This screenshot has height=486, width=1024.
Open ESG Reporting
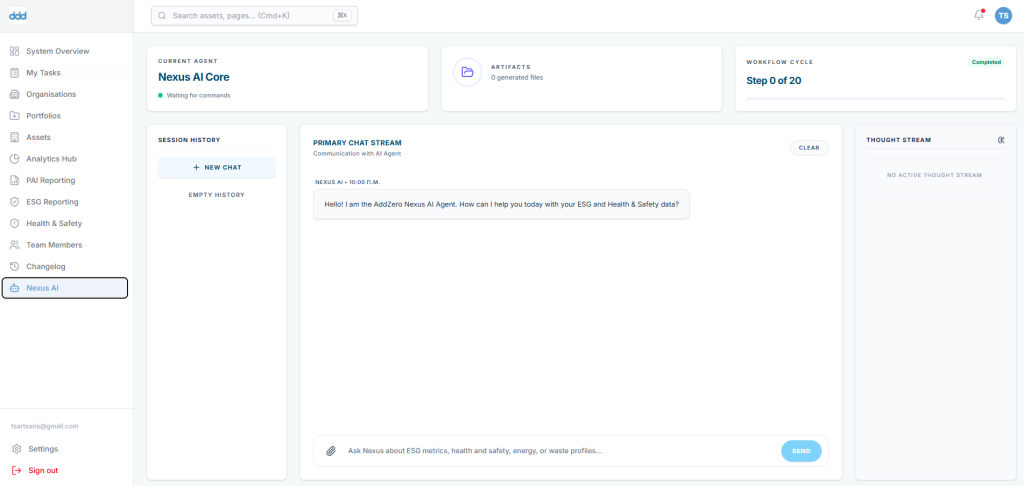click(x=65, y=202)
